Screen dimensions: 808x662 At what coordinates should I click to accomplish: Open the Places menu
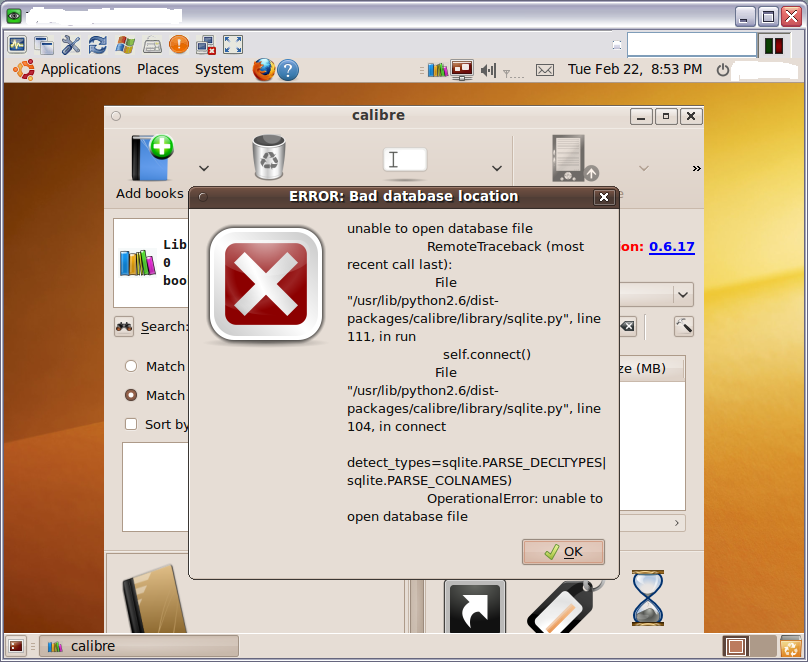pos(158,69)
